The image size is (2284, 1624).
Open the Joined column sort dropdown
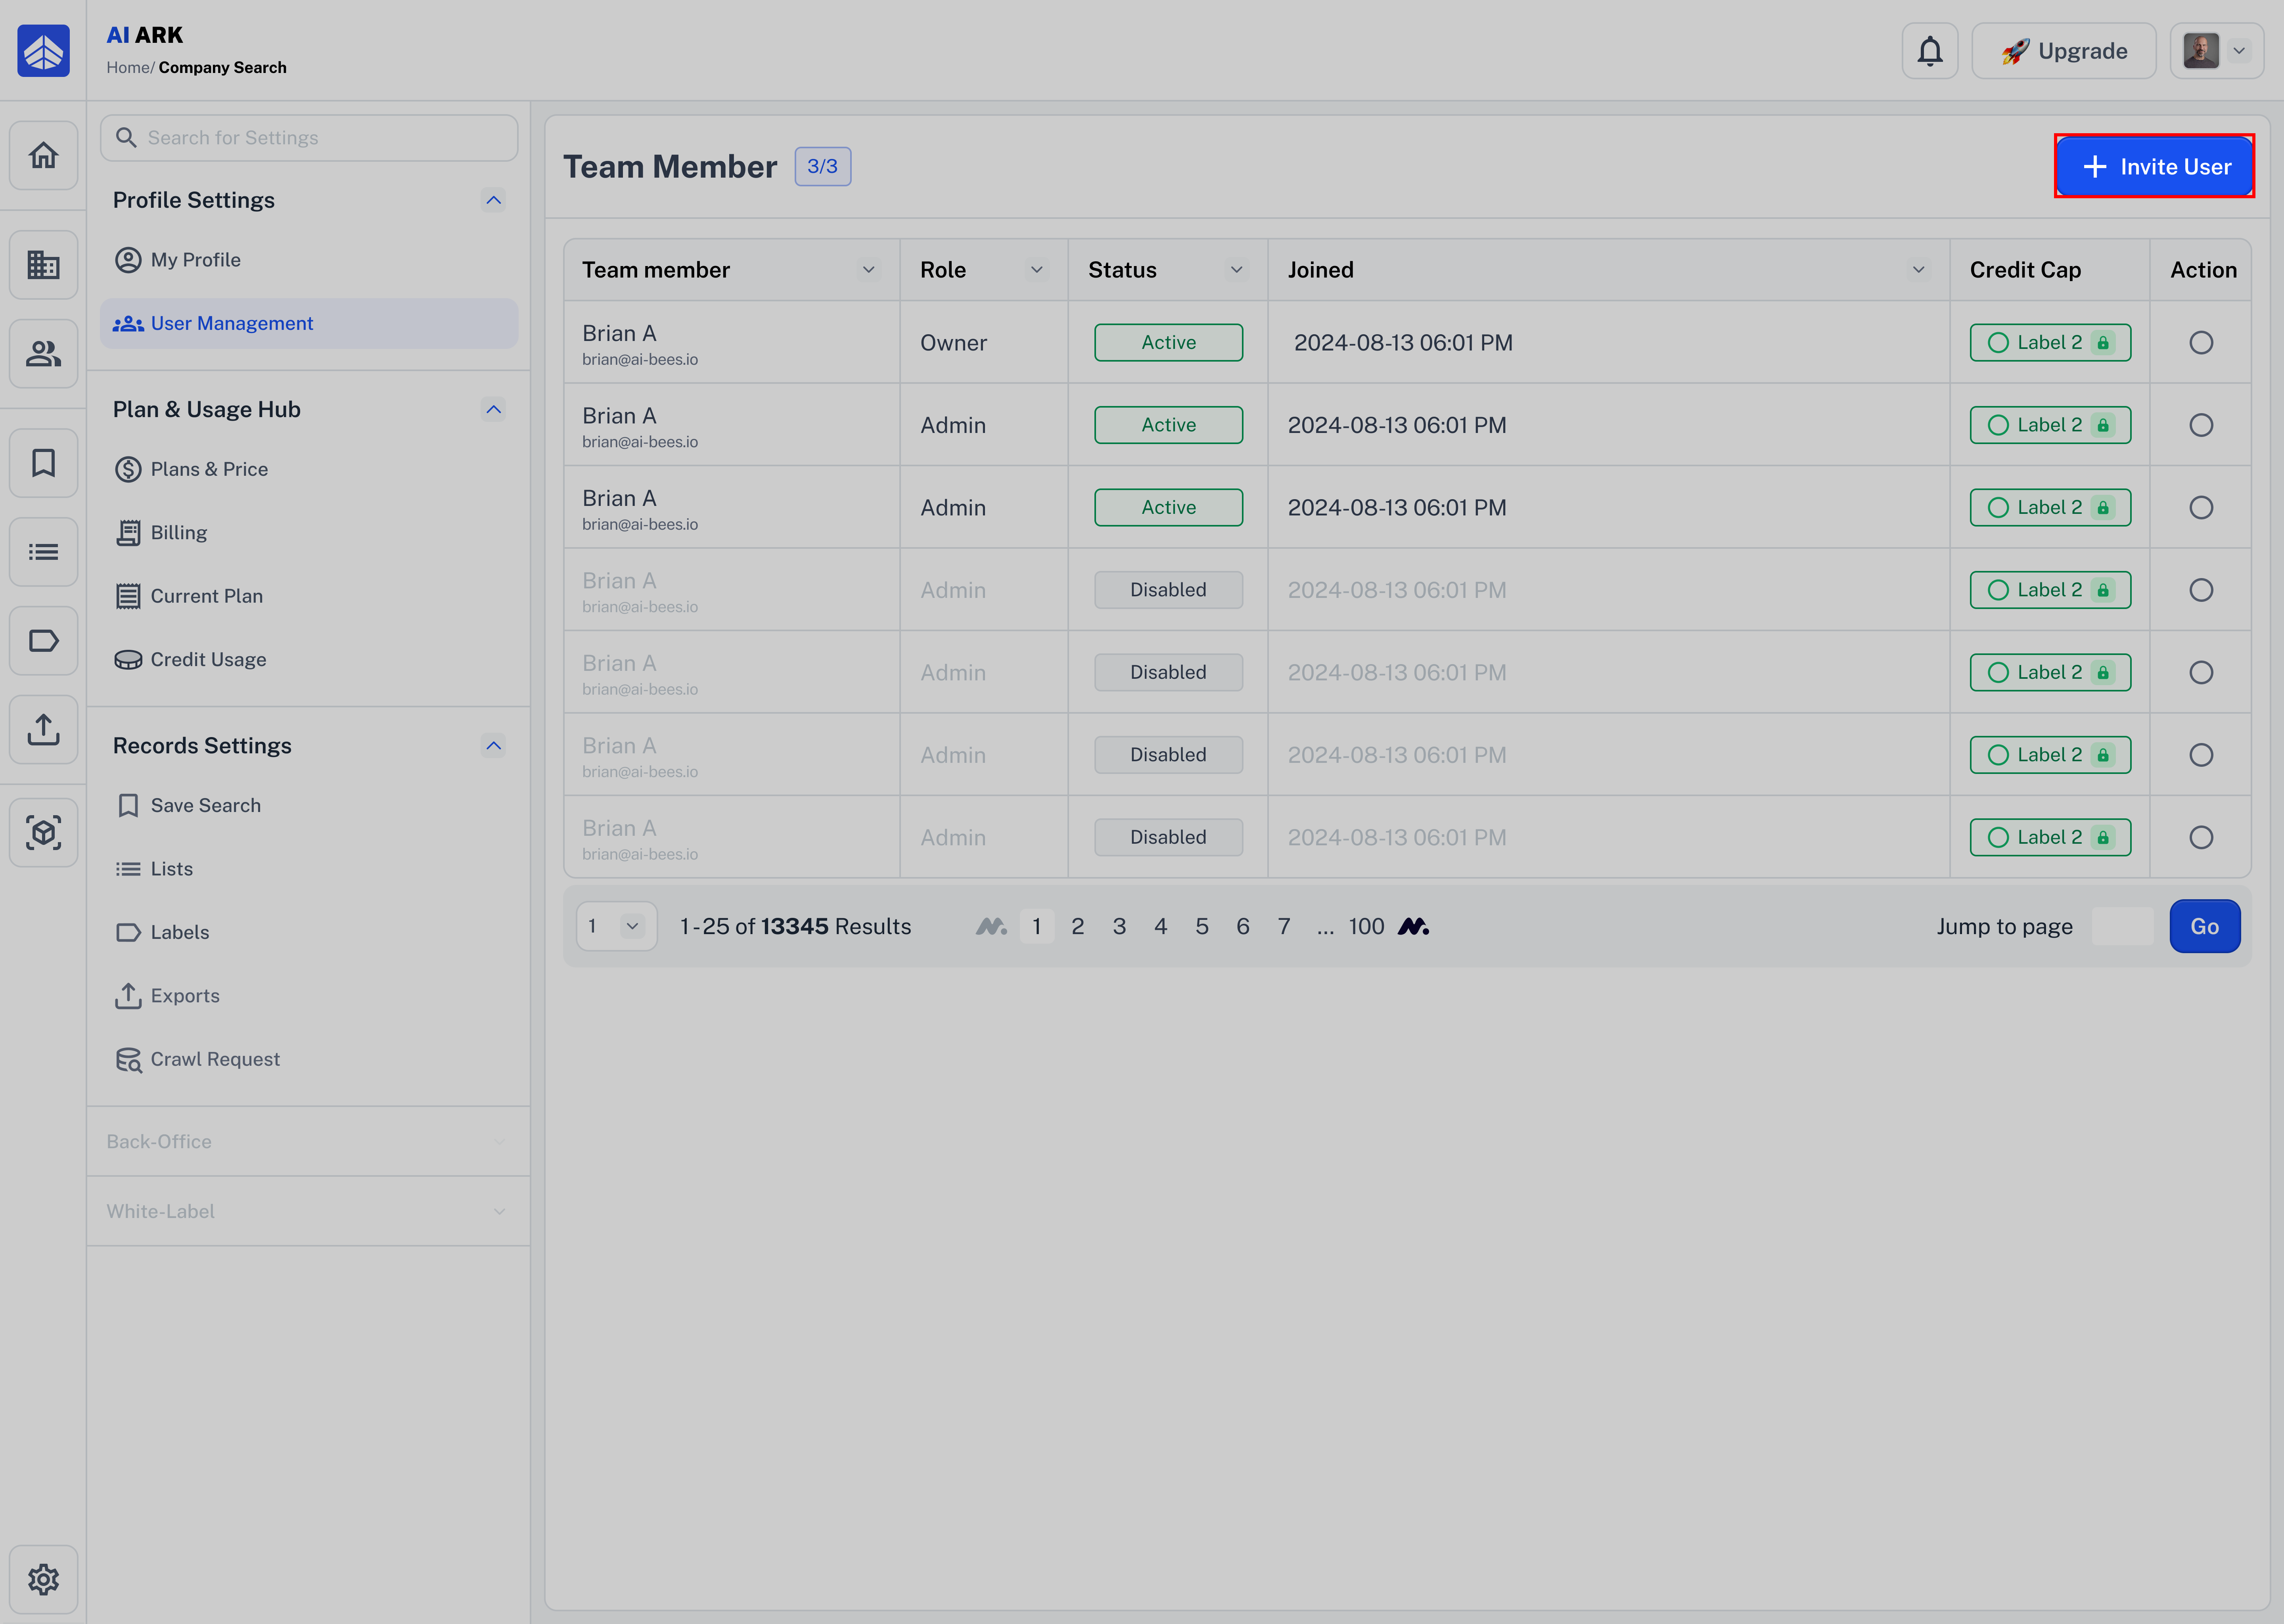point(1918,270)
